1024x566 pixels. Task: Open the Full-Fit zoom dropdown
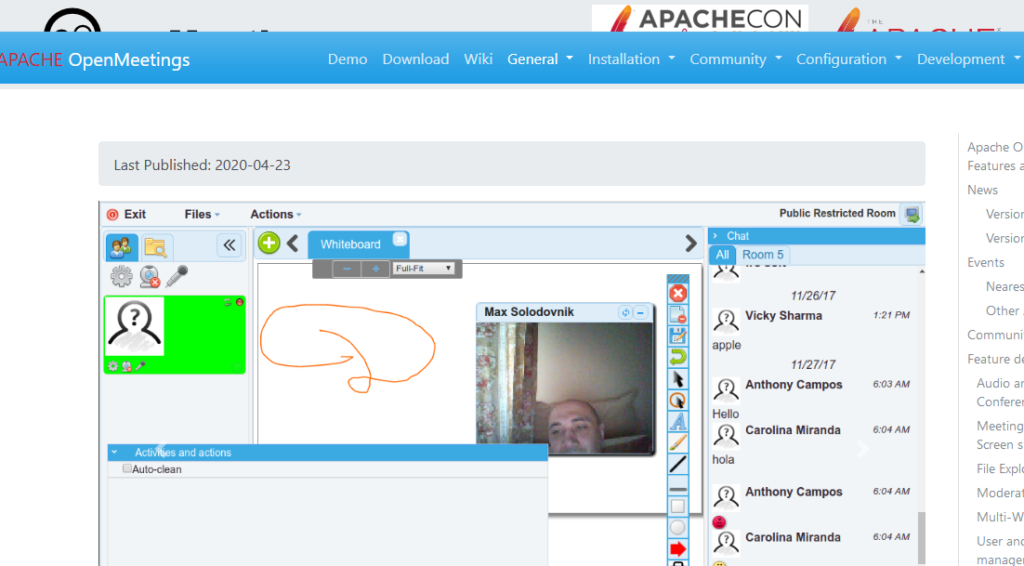423,268
